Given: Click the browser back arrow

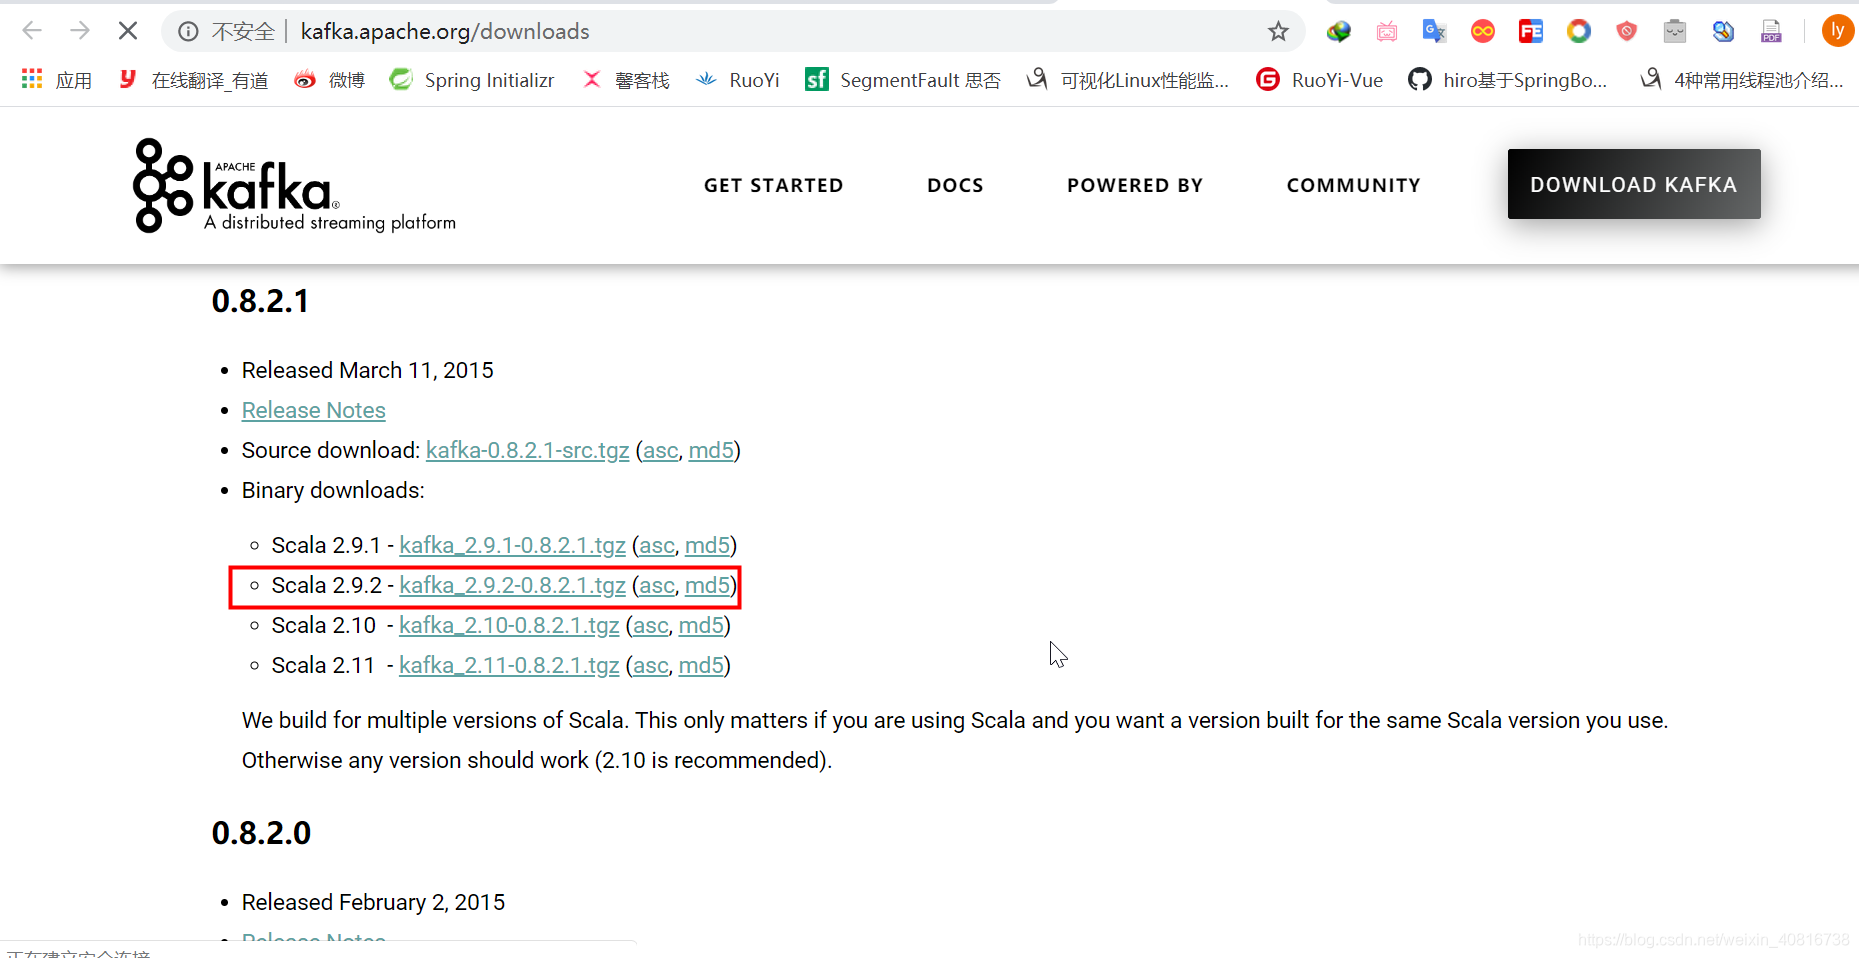Looking at the screenshot, I should (x=32, y=31).
